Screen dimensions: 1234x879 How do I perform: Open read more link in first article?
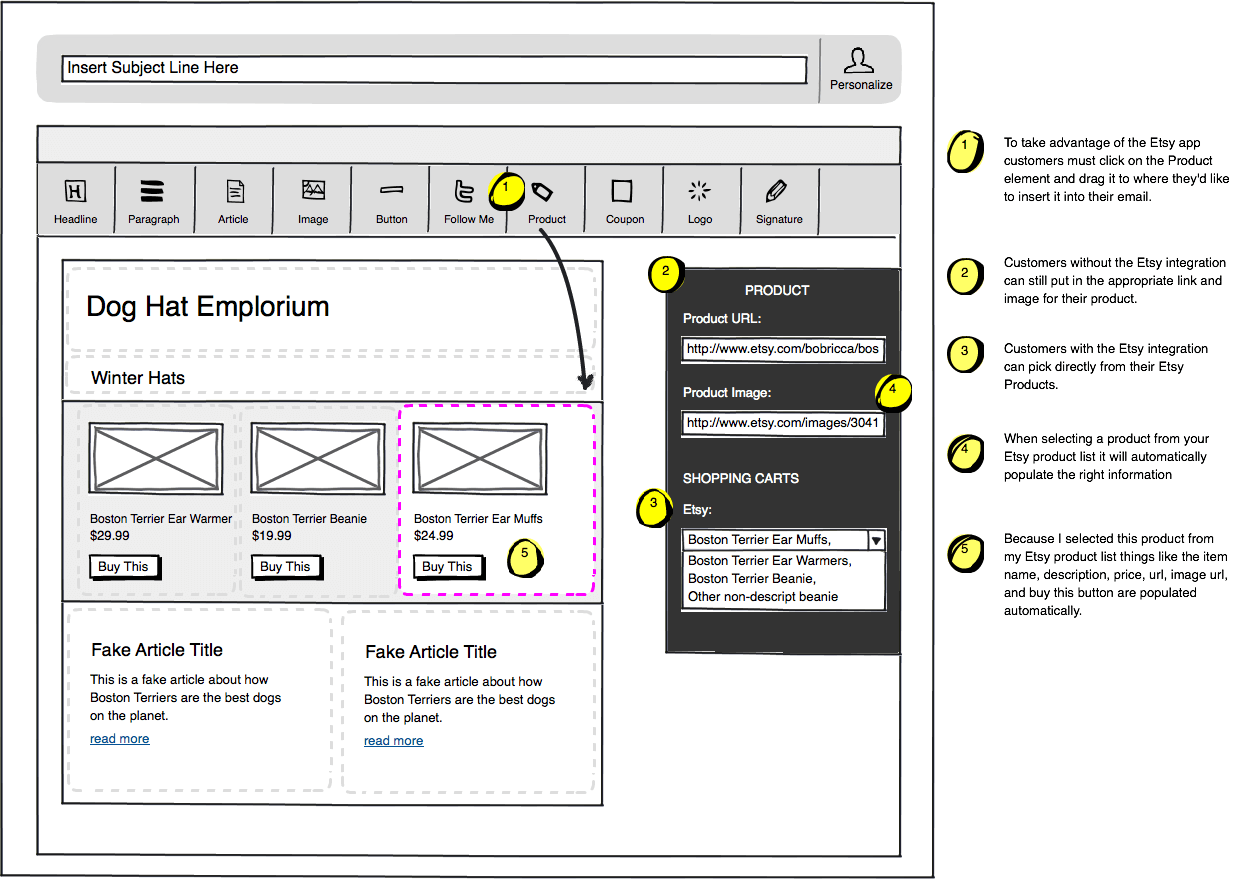pyautogui.click(x=119, y=739)
